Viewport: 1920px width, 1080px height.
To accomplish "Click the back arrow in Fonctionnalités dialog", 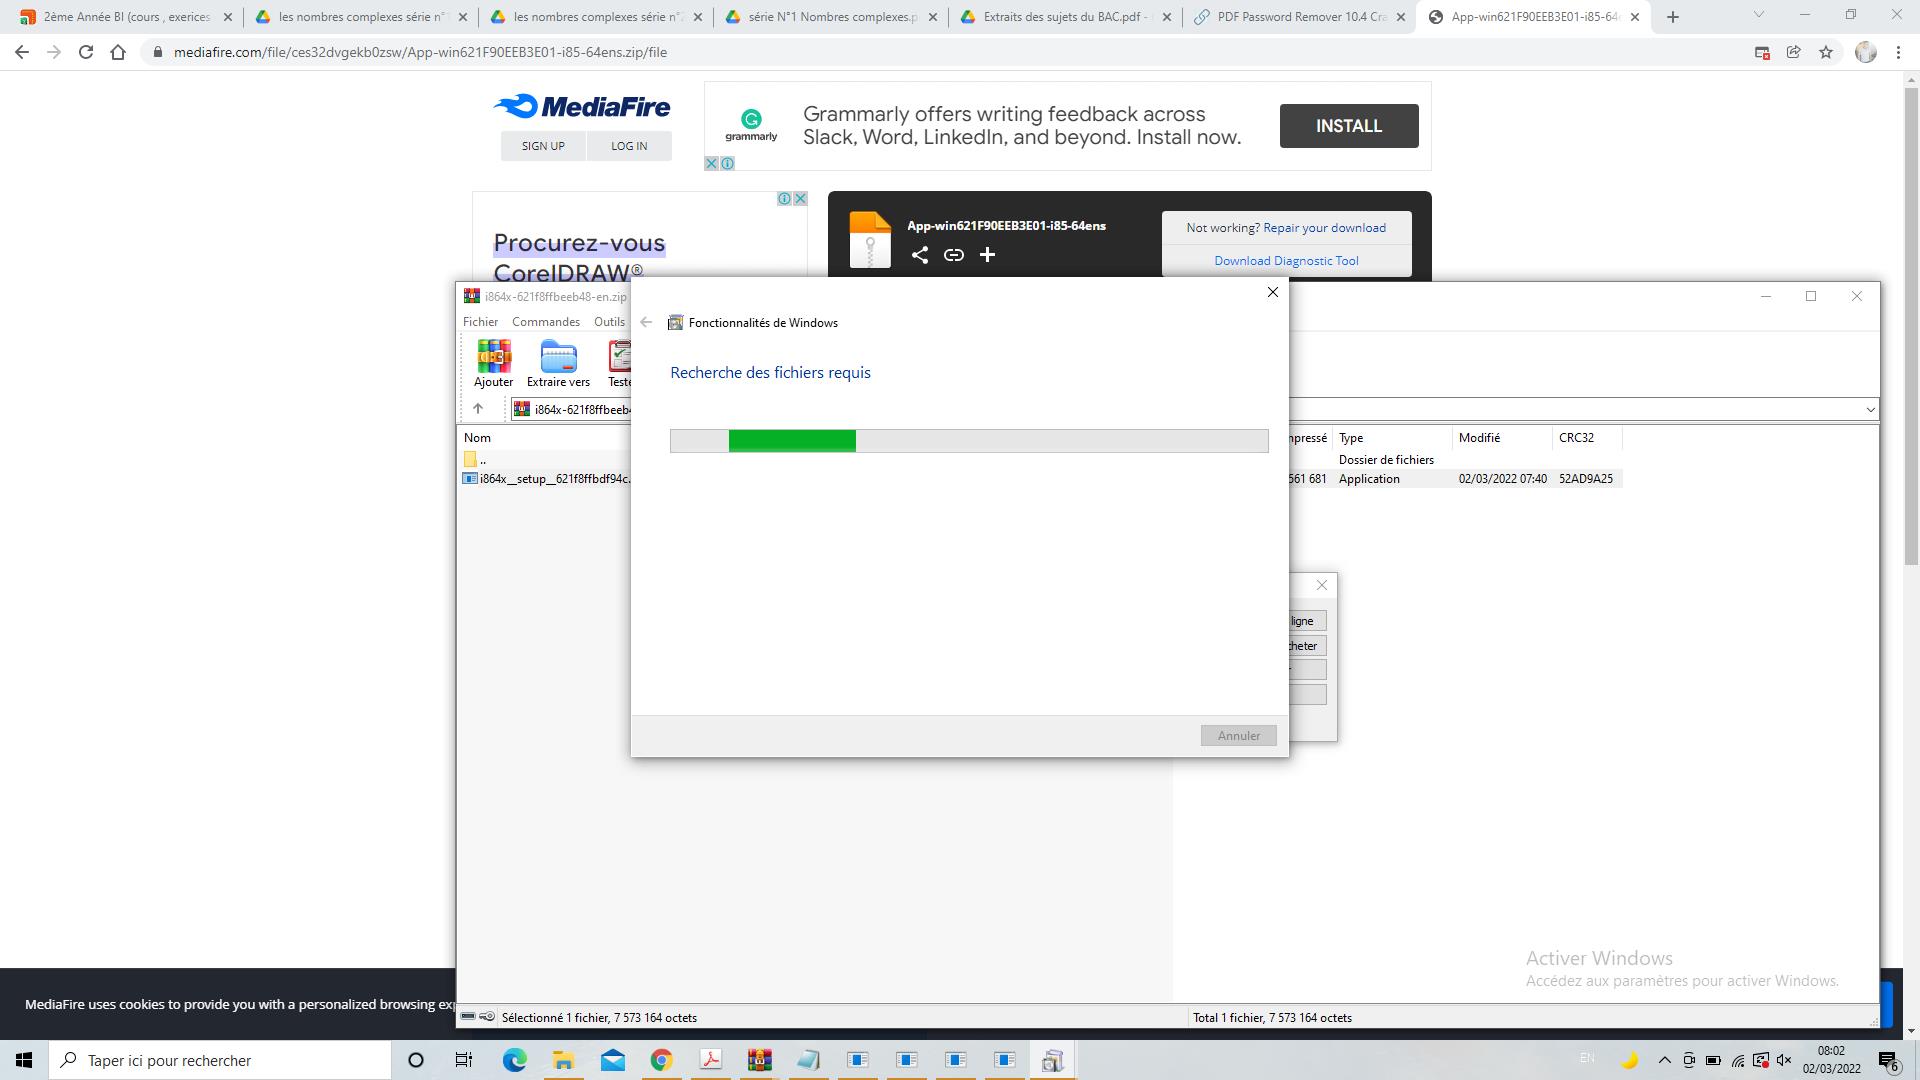I will coord(646,322).
